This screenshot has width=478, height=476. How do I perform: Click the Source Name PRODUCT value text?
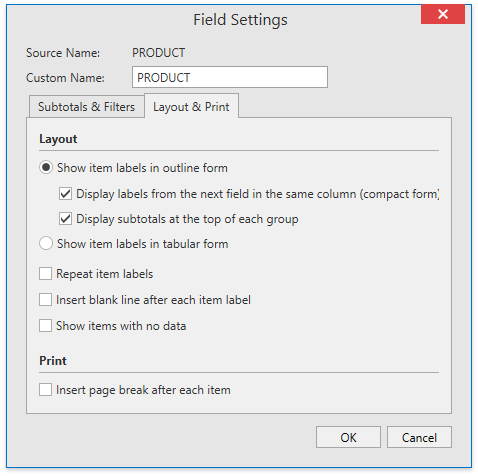[x=159, y=53]
